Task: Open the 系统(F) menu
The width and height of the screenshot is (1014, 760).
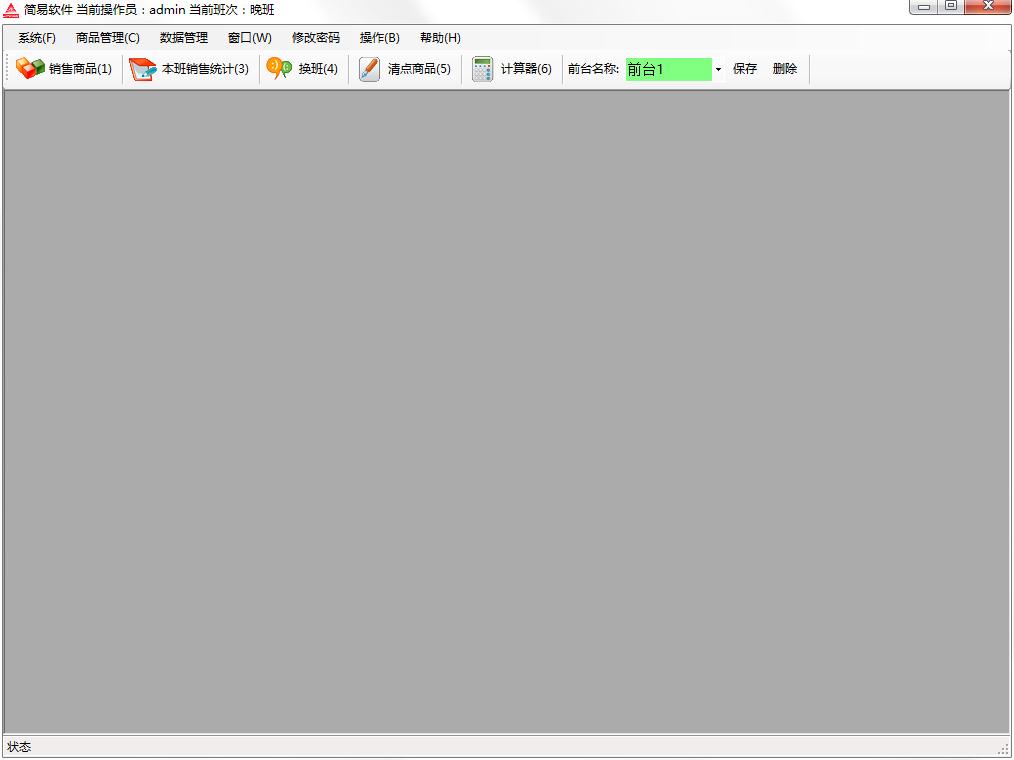Action: (37, 38)
